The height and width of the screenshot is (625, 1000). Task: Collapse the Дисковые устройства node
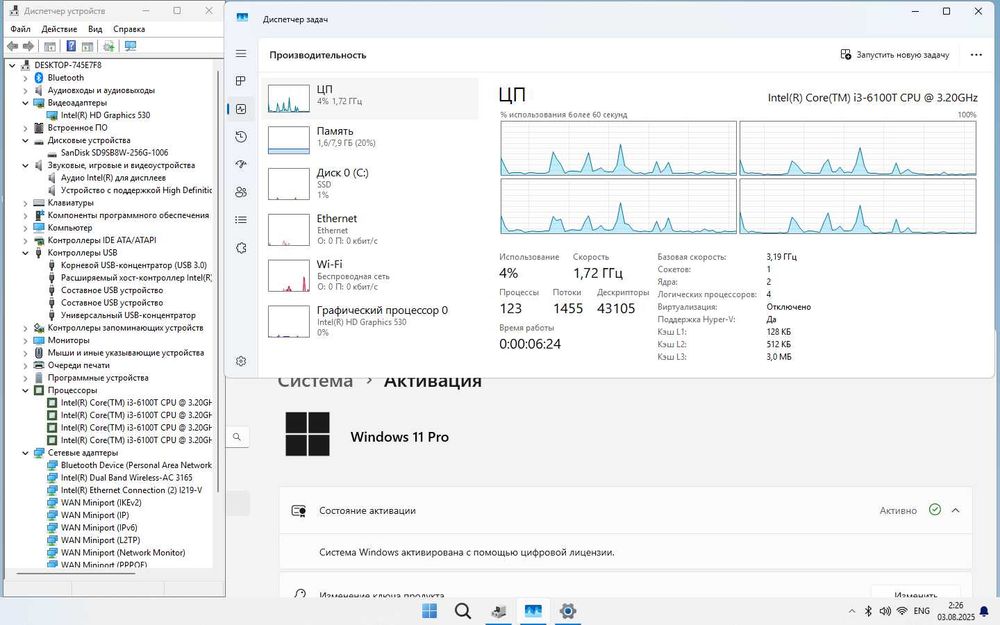(26, 140)
